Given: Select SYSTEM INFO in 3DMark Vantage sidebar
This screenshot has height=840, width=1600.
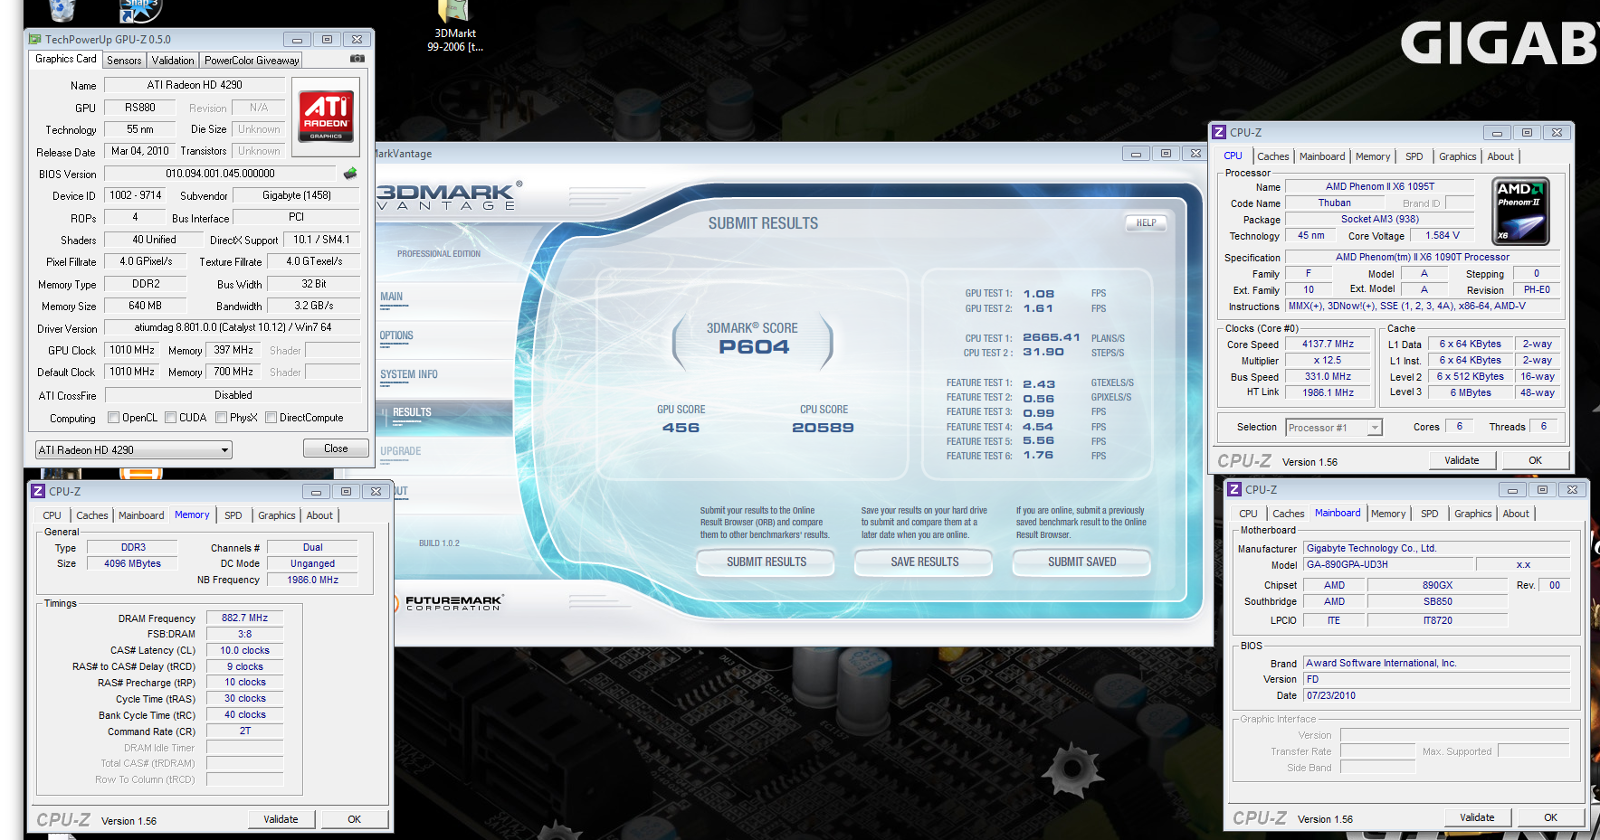Looking at the screenshot, I should point(408,375).
